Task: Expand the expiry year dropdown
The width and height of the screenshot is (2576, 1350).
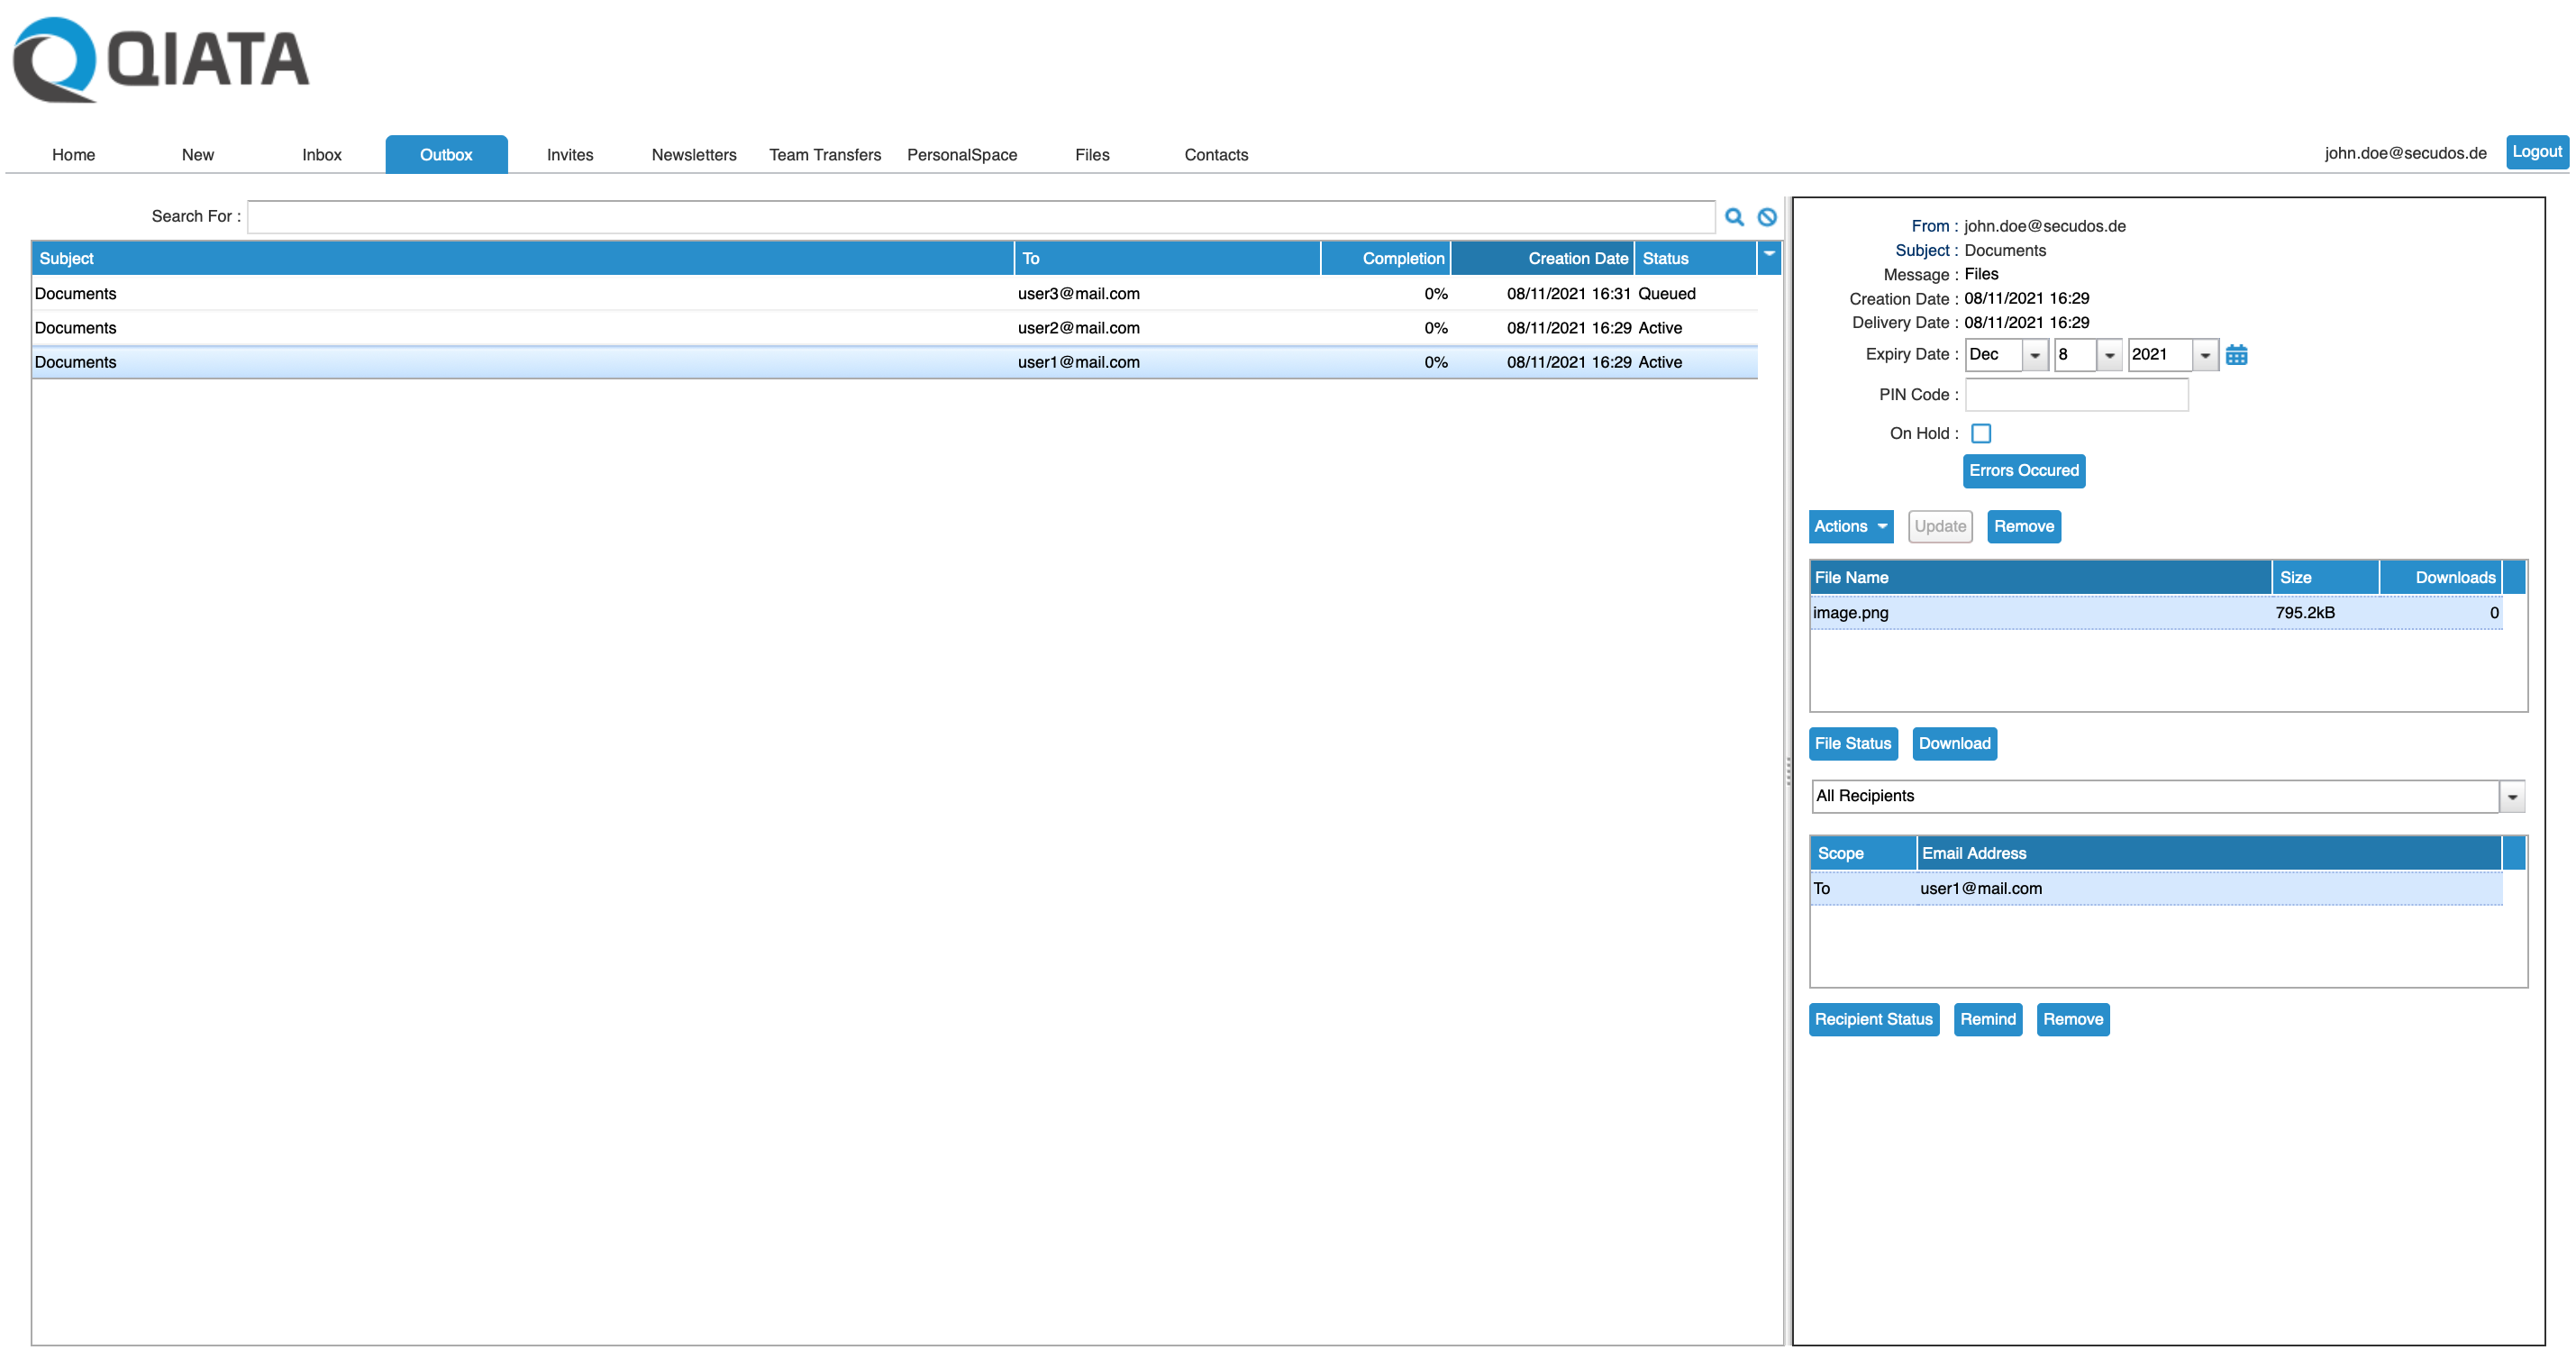Action: pyautogui.click(x=2205, y=355)
